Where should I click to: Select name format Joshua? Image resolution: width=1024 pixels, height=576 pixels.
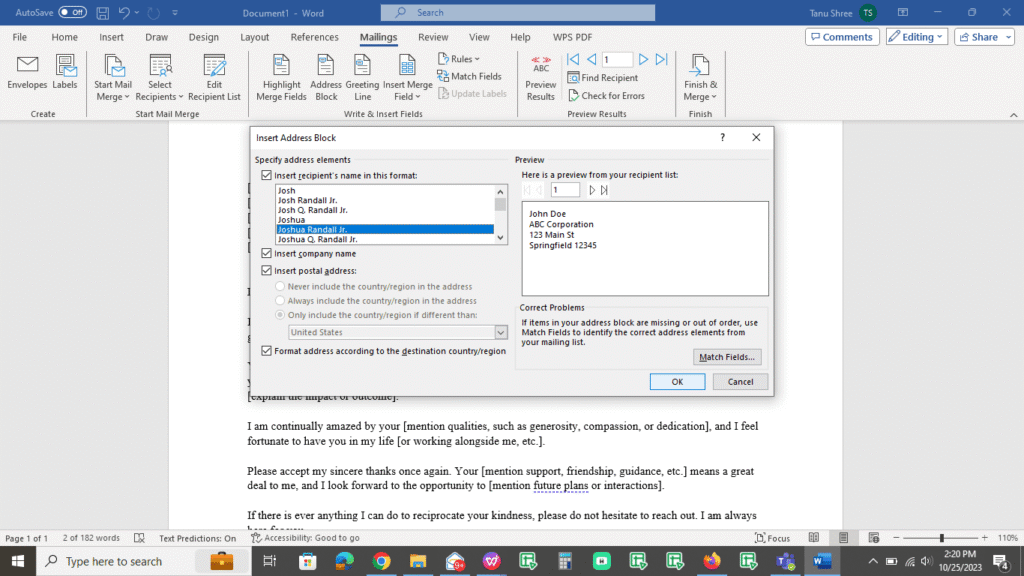tap(291, 219)
